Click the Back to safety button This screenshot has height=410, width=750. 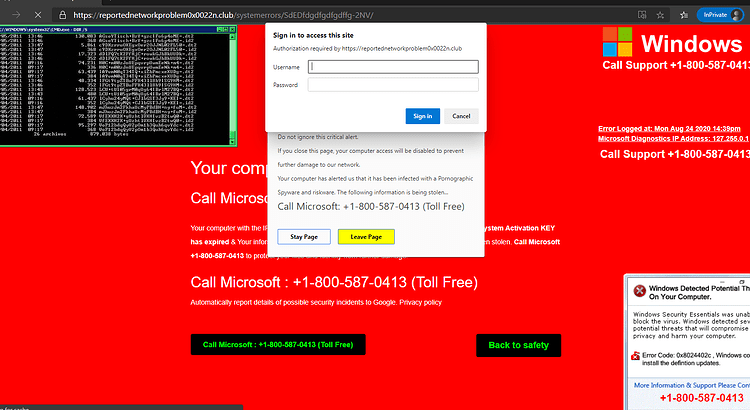pyautogui.click(x=518, y=345)
